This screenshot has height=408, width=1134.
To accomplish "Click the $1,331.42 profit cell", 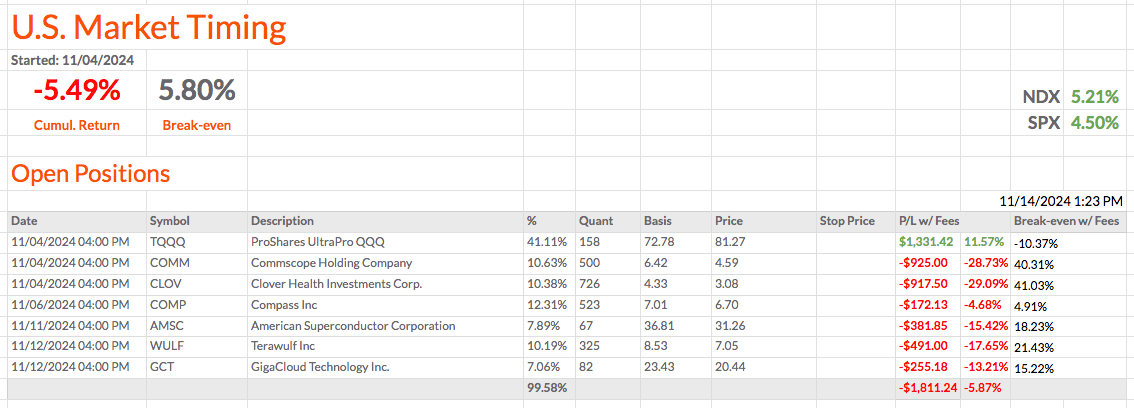I will pos(925,242).
